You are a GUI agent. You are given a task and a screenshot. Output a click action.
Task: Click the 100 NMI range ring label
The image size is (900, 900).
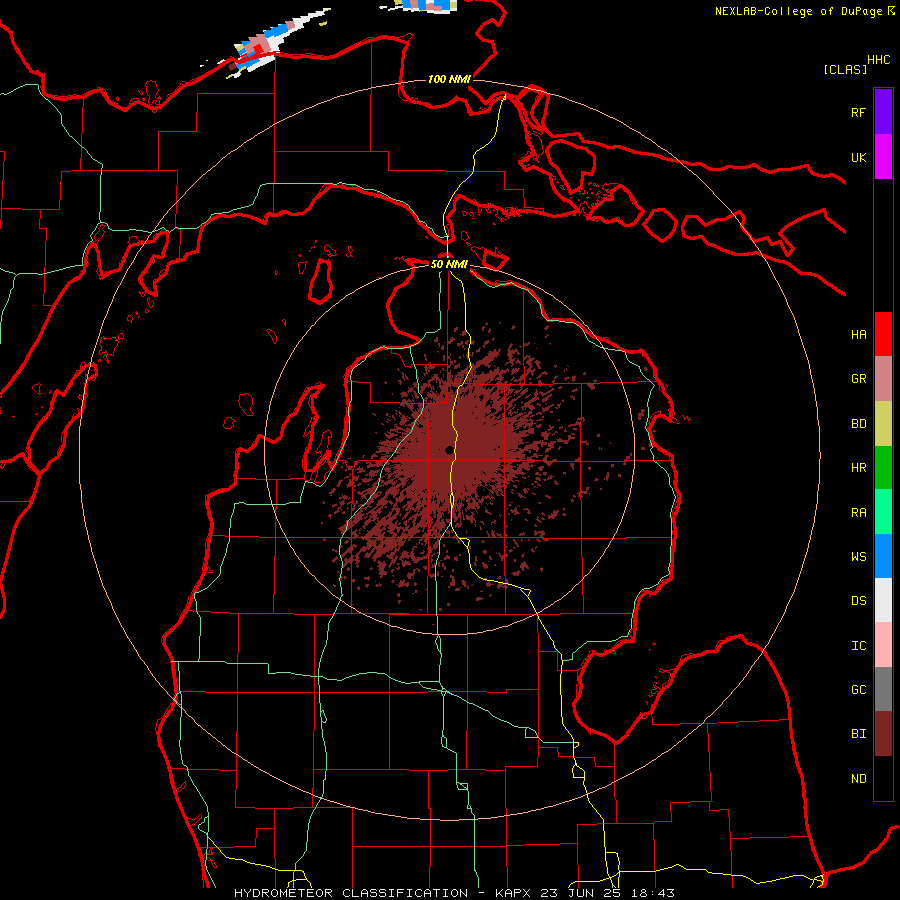(x=449, y=79)
